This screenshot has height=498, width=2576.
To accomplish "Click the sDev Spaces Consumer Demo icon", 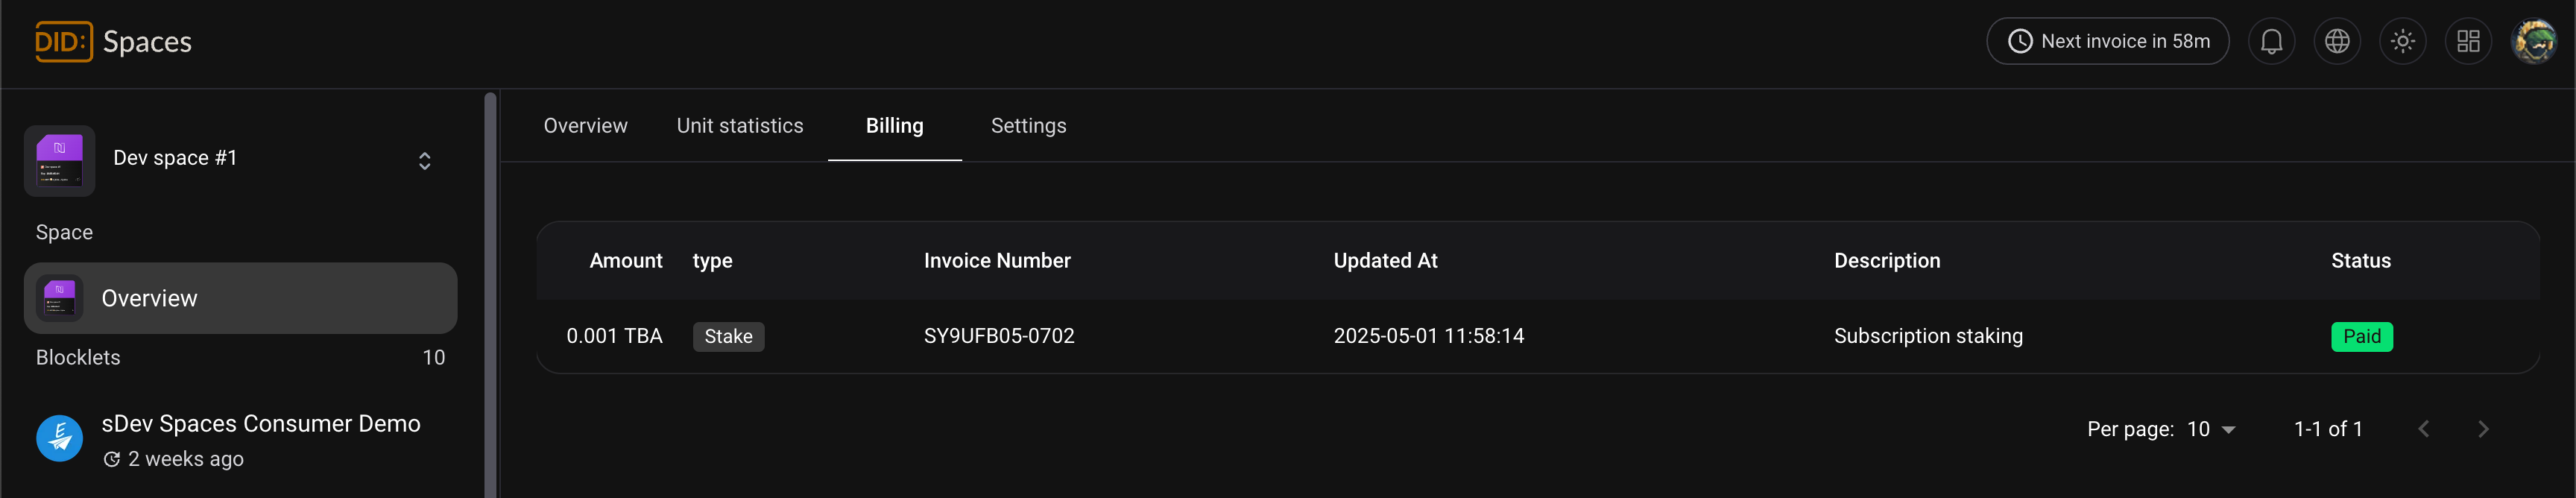I will (60, 438).
